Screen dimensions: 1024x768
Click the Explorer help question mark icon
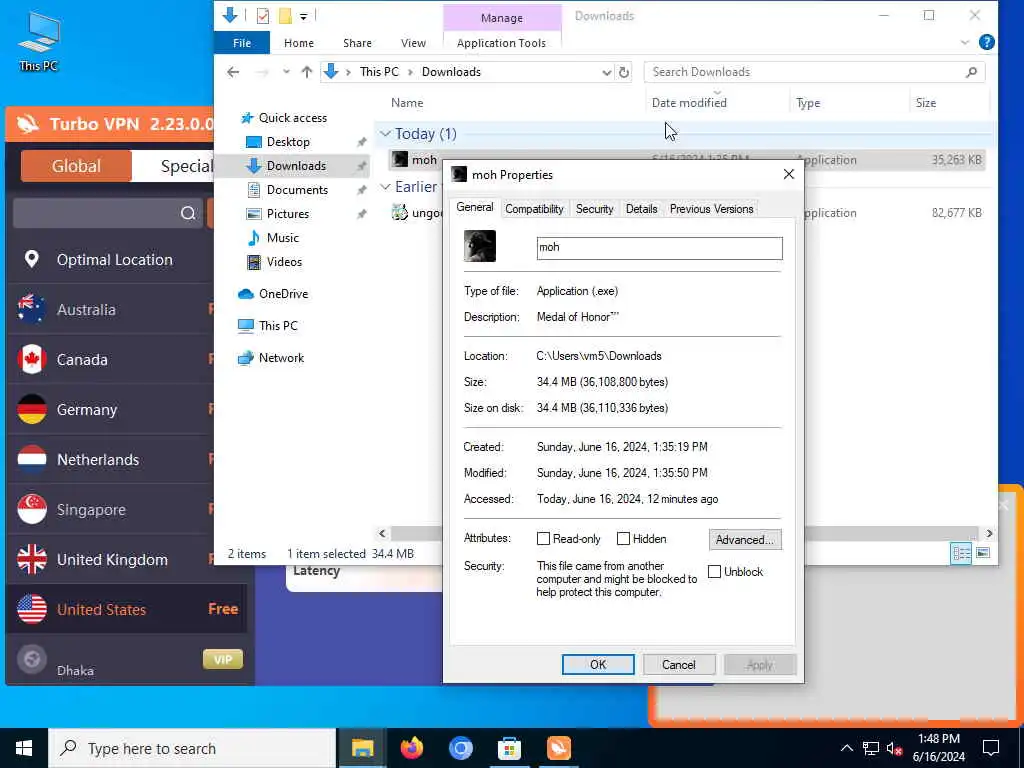pyautogui.click(x=987, y=42)
